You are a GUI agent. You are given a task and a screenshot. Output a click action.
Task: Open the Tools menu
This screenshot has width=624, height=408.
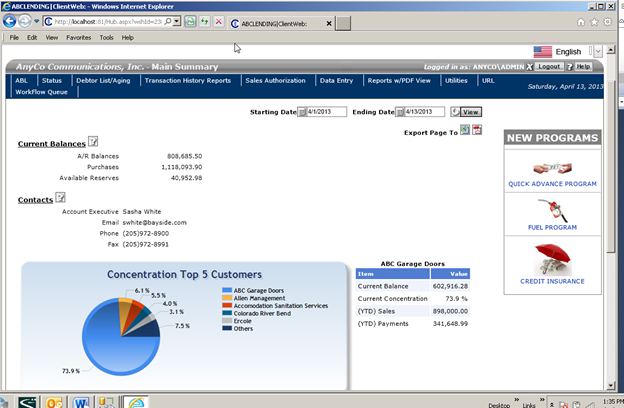106,37
